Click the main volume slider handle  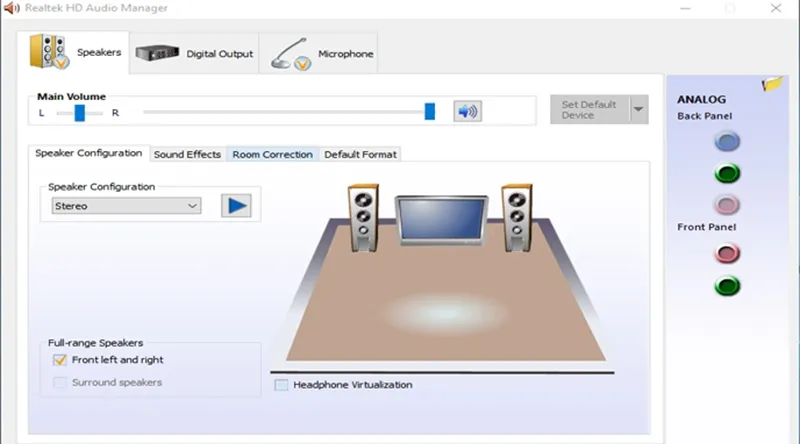click(430, 111)
